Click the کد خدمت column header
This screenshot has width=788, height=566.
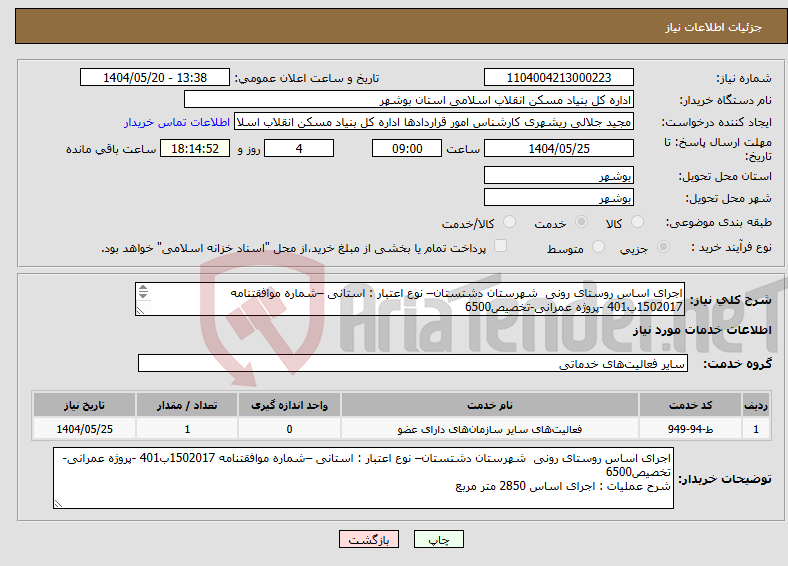[691, 405]
